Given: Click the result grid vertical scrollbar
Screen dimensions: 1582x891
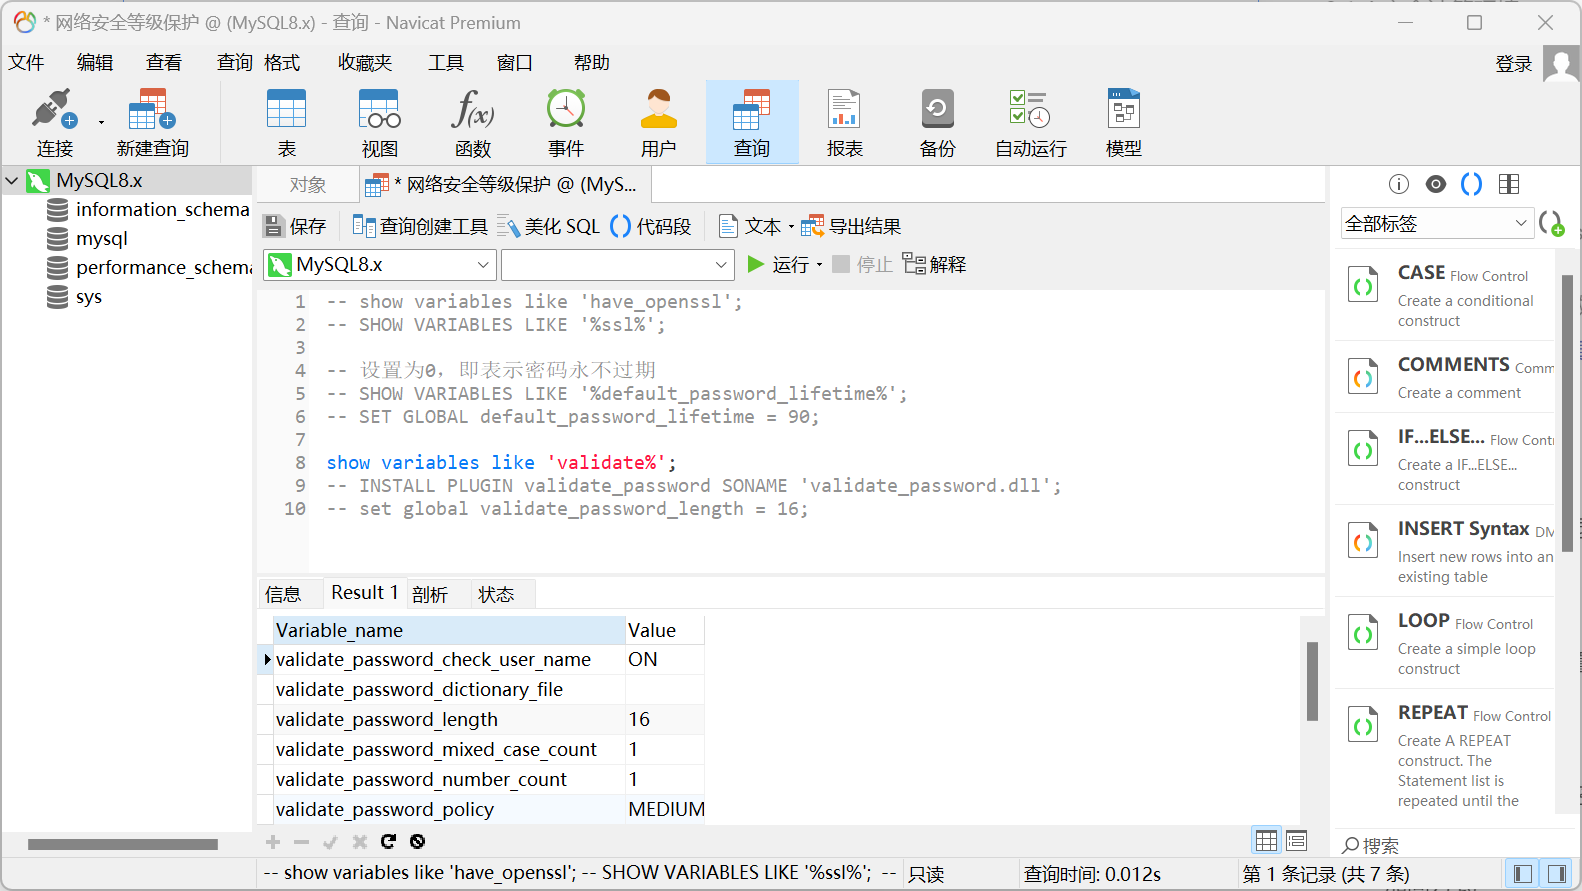Looking at the screenshot, I should coord(1312,680).
